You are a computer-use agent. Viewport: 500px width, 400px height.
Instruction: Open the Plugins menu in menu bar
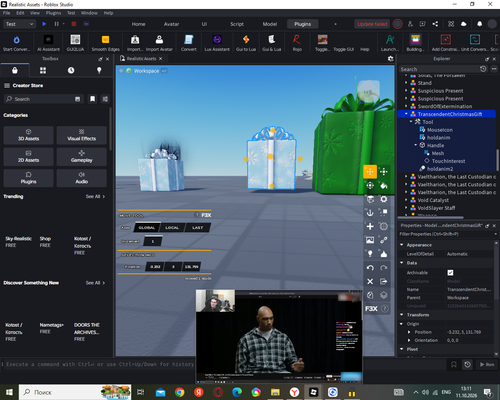point(53,13)
